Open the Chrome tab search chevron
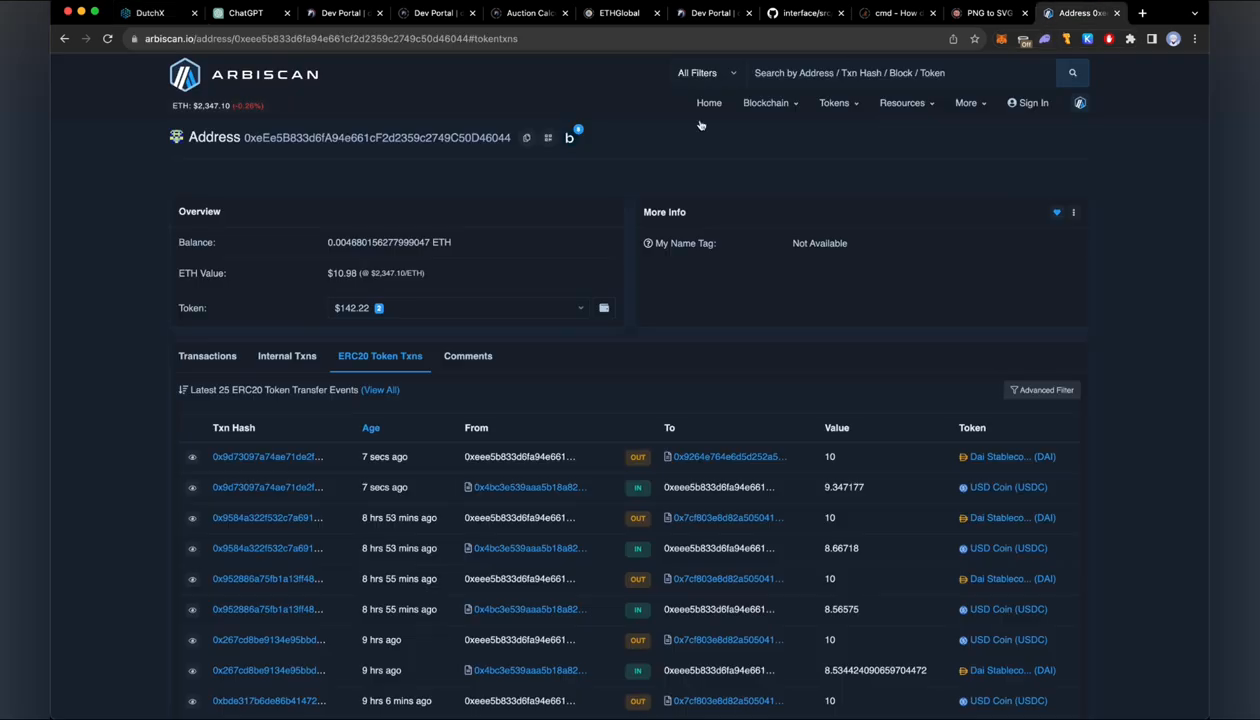Viewport: 1260px width, 720px height. [1194, 13]
